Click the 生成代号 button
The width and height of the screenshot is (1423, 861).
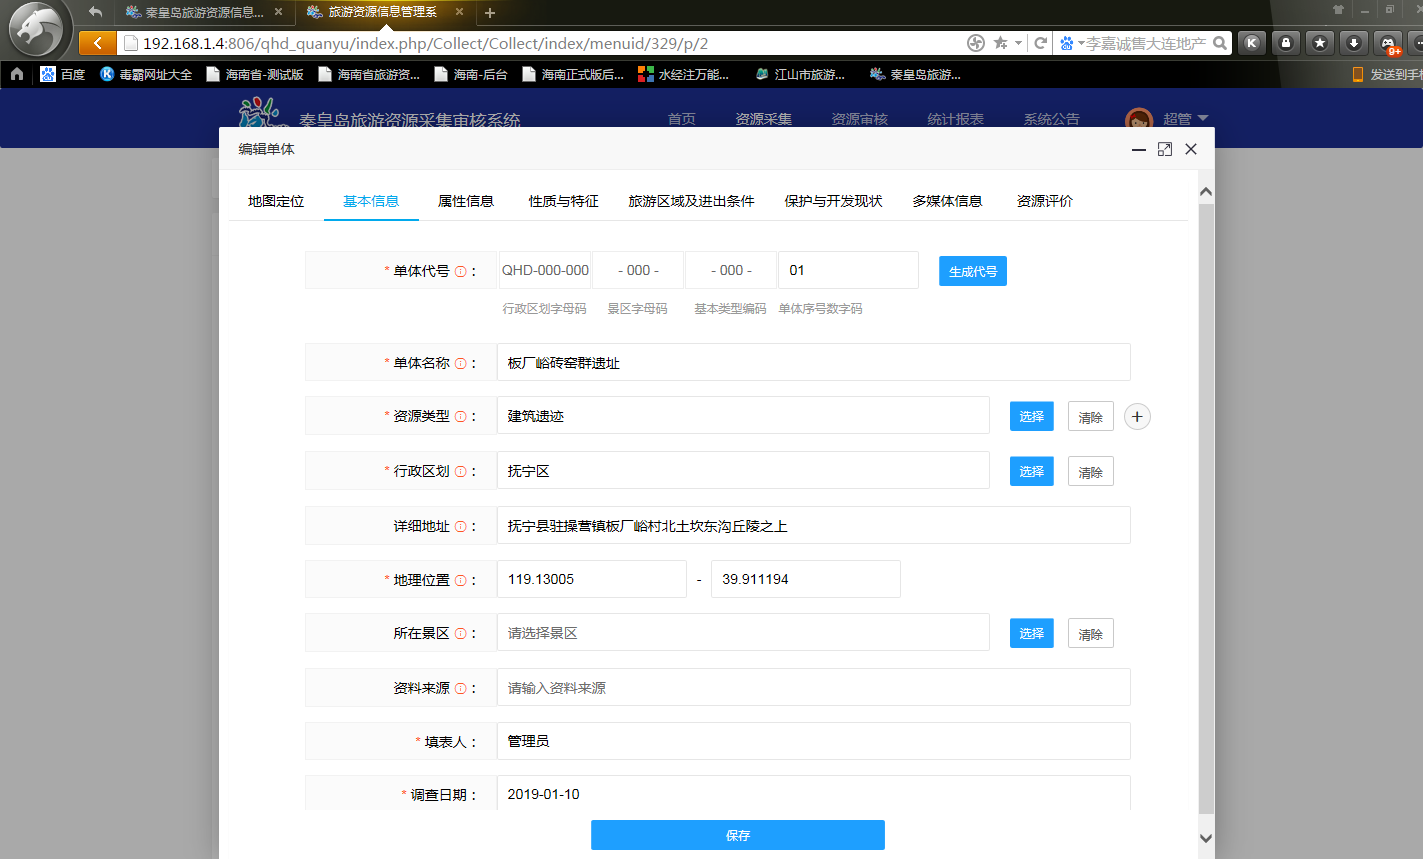click(x=972, y=270)
